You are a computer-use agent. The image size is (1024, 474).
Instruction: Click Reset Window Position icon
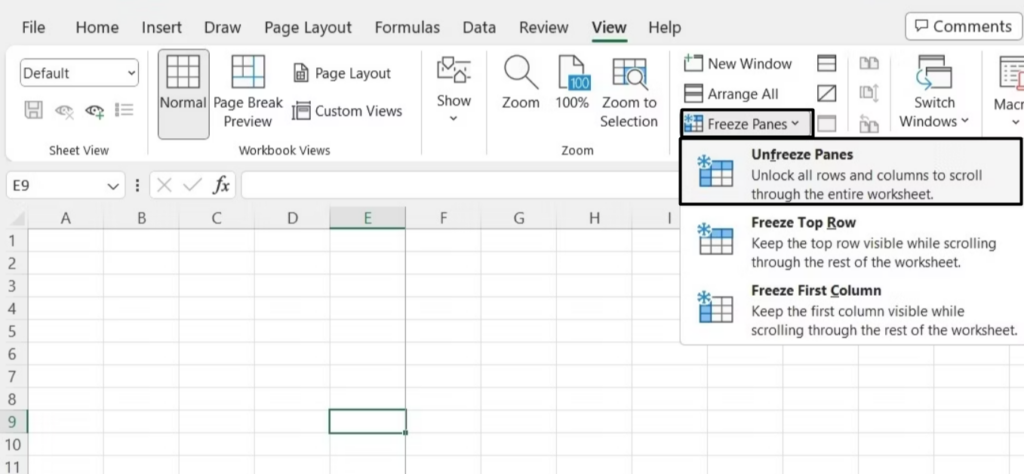point(869,123)
